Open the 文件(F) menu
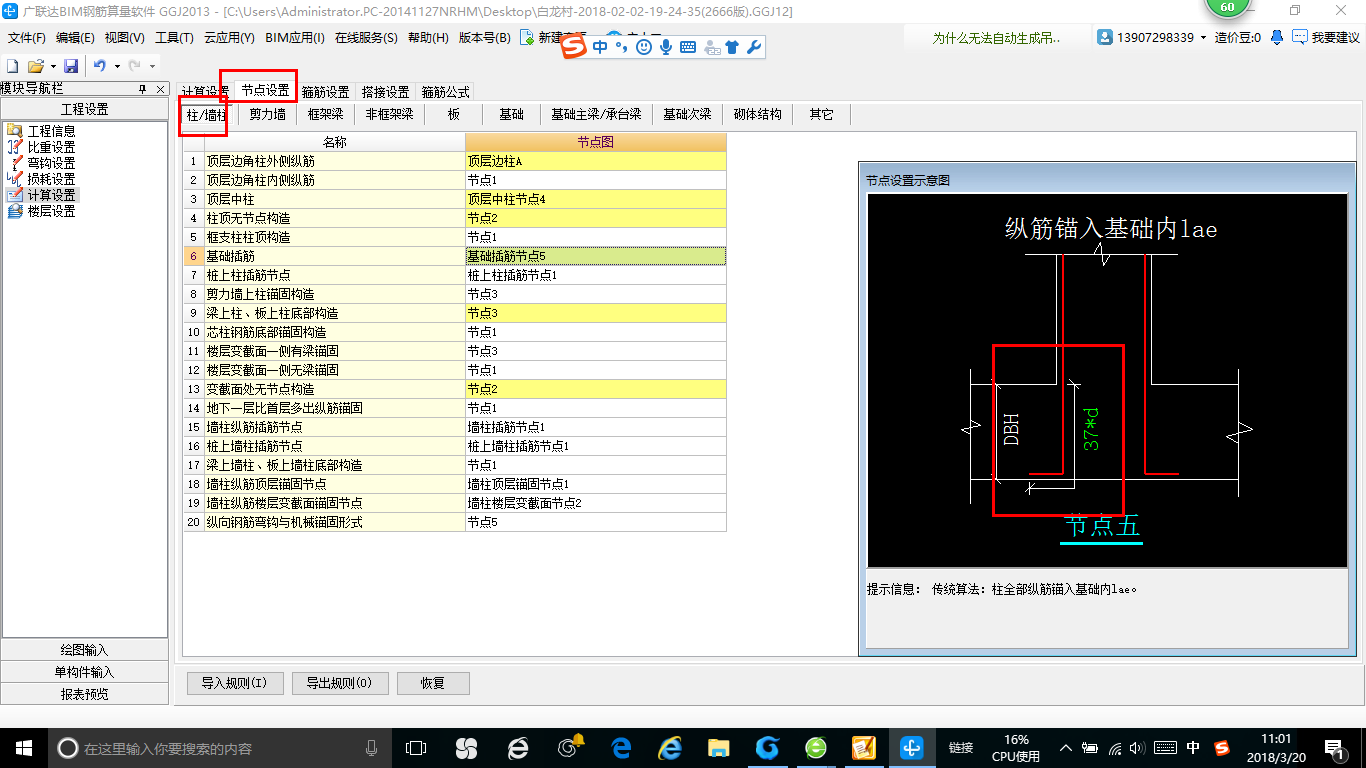Screen dimensions: 1366x768 point(27,38)
